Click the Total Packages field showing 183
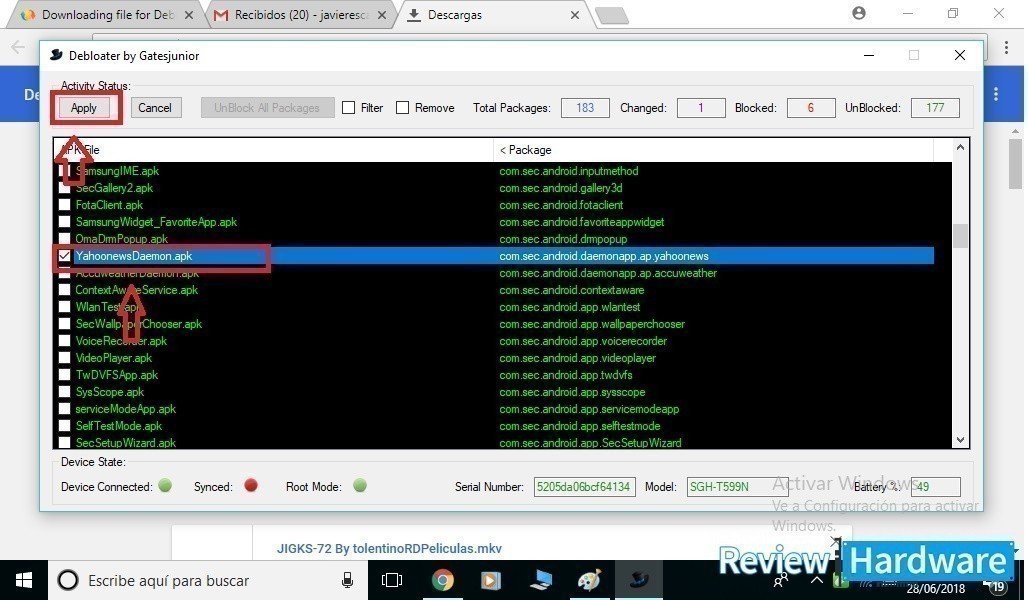The width and height of the screenshot is (1028, 600). tap(585, 108)
